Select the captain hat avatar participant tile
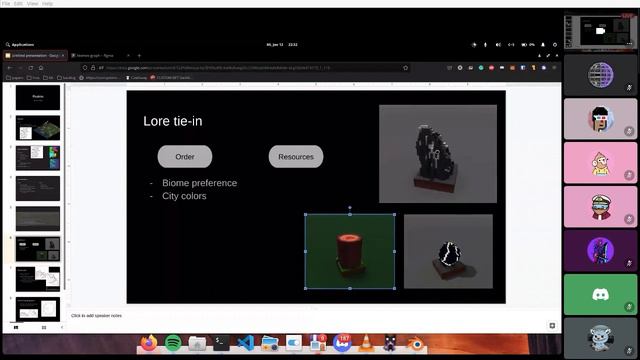This screenshot has height=360, width=640. pos(600,207)
